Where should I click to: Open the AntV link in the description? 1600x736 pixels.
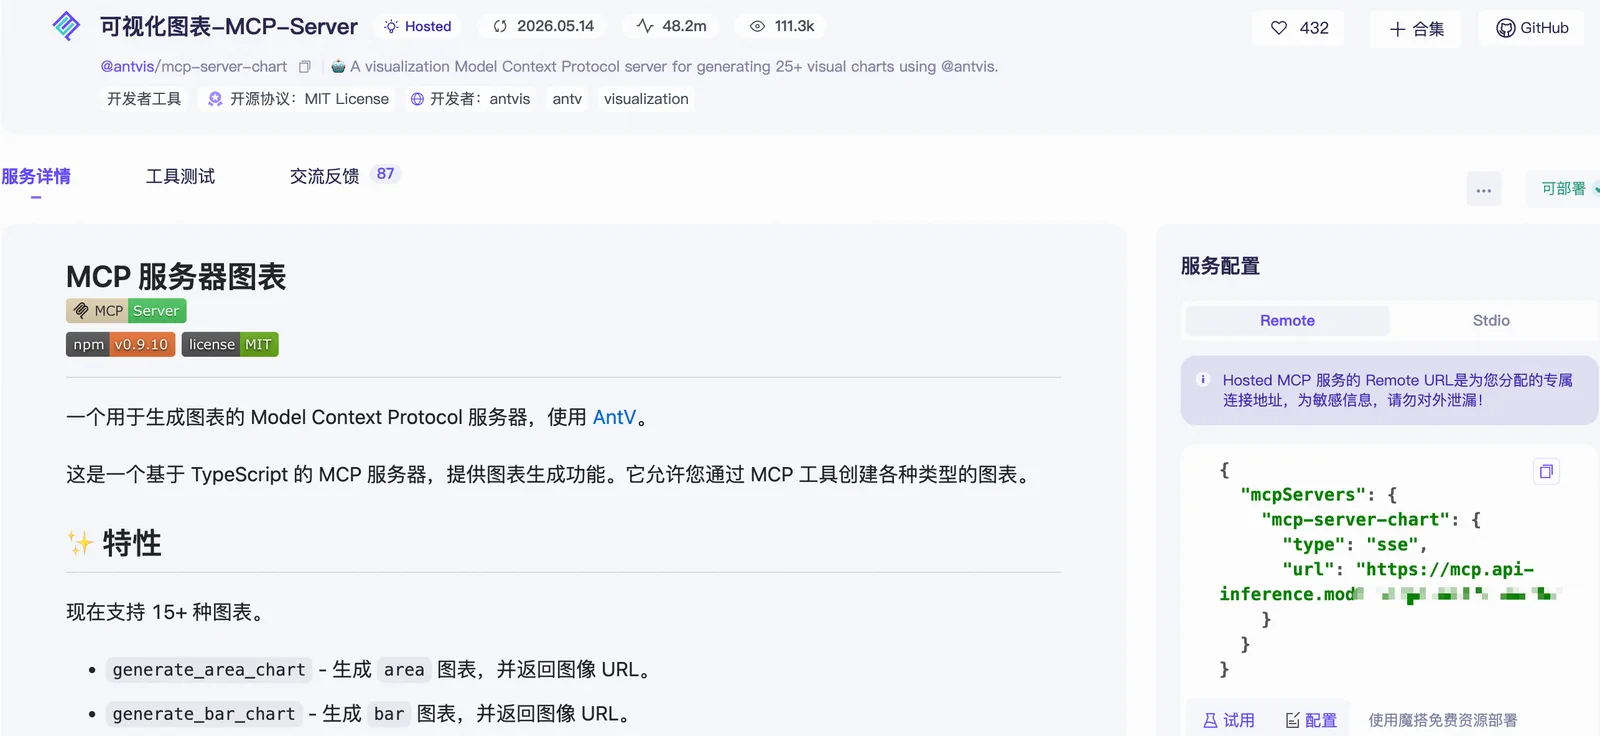pyautogui.click(x=614, y=417)
